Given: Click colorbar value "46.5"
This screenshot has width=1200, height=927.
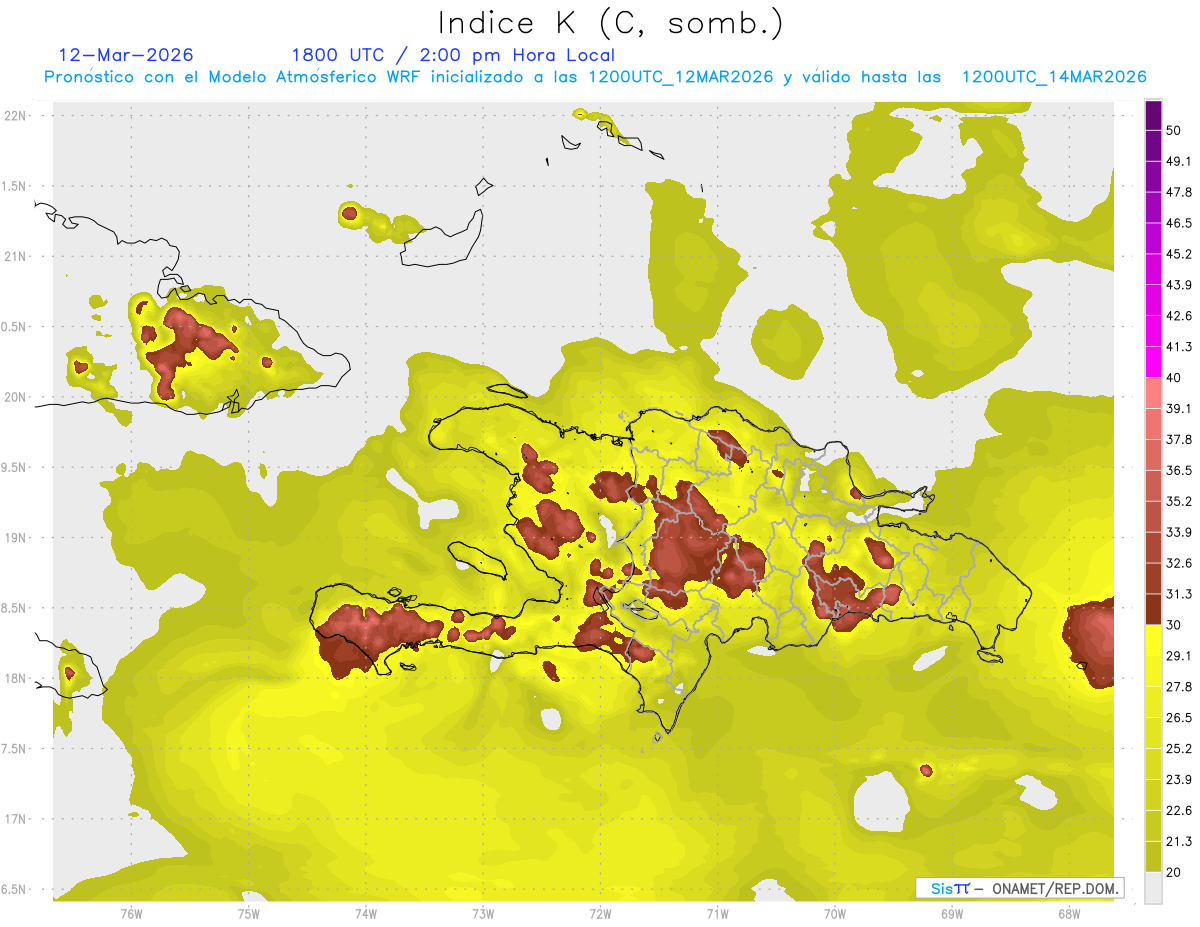Looking at the screenshot, I should point(1180,223).
